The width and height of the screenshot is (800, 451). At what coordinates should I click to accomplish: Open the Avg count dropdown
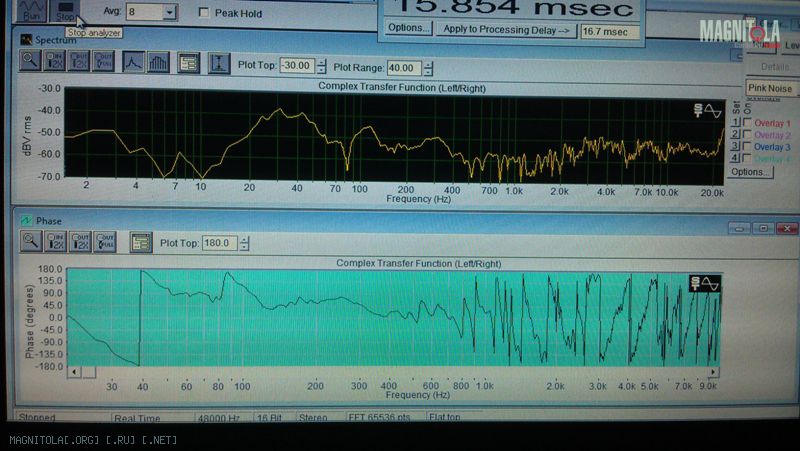point(170,11)
